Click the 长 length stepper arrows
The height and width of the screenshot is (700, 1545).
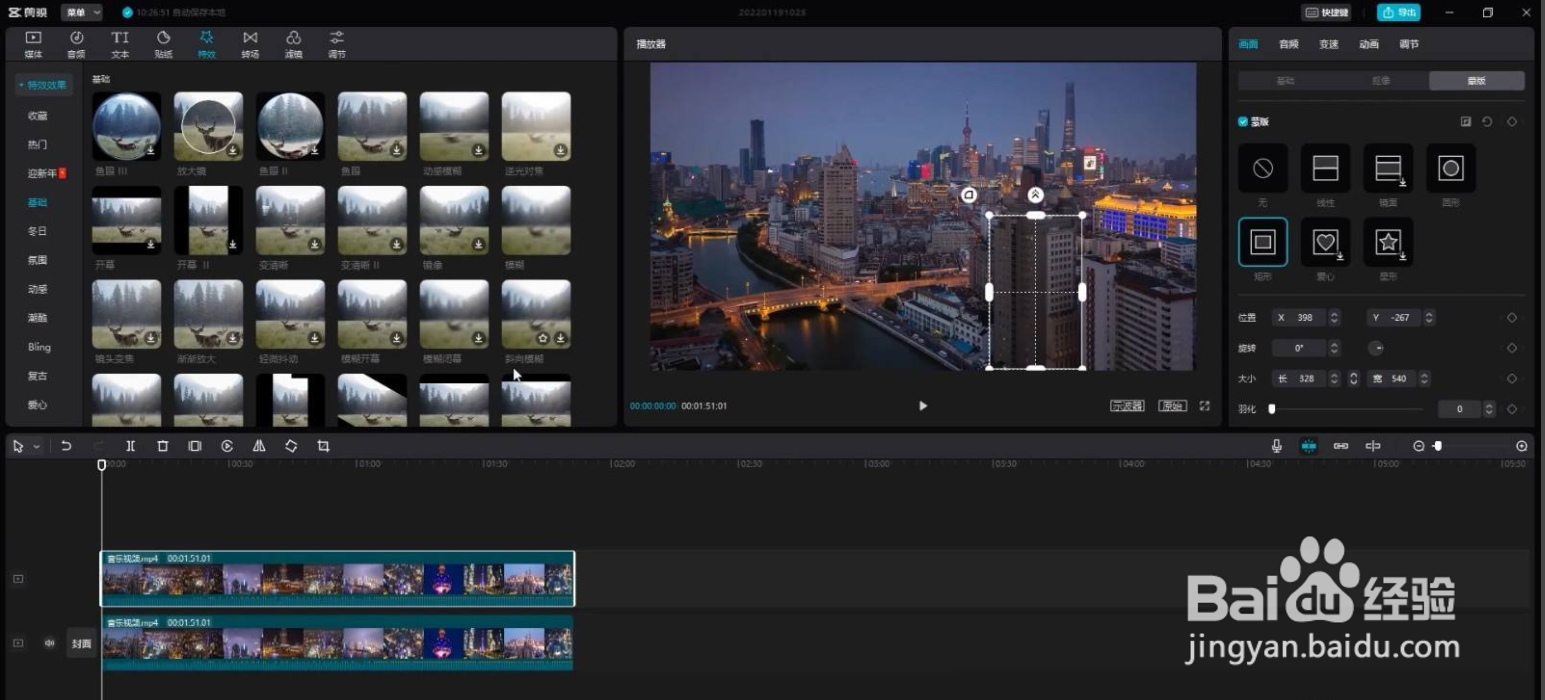click(x=1334, y=379)
